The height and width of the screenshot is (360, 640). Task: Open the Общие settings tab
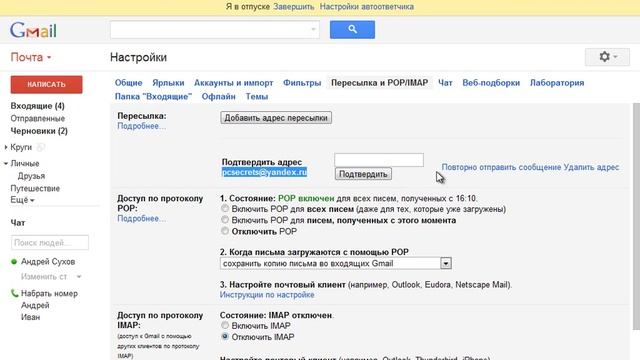click(x=128, y=83)
